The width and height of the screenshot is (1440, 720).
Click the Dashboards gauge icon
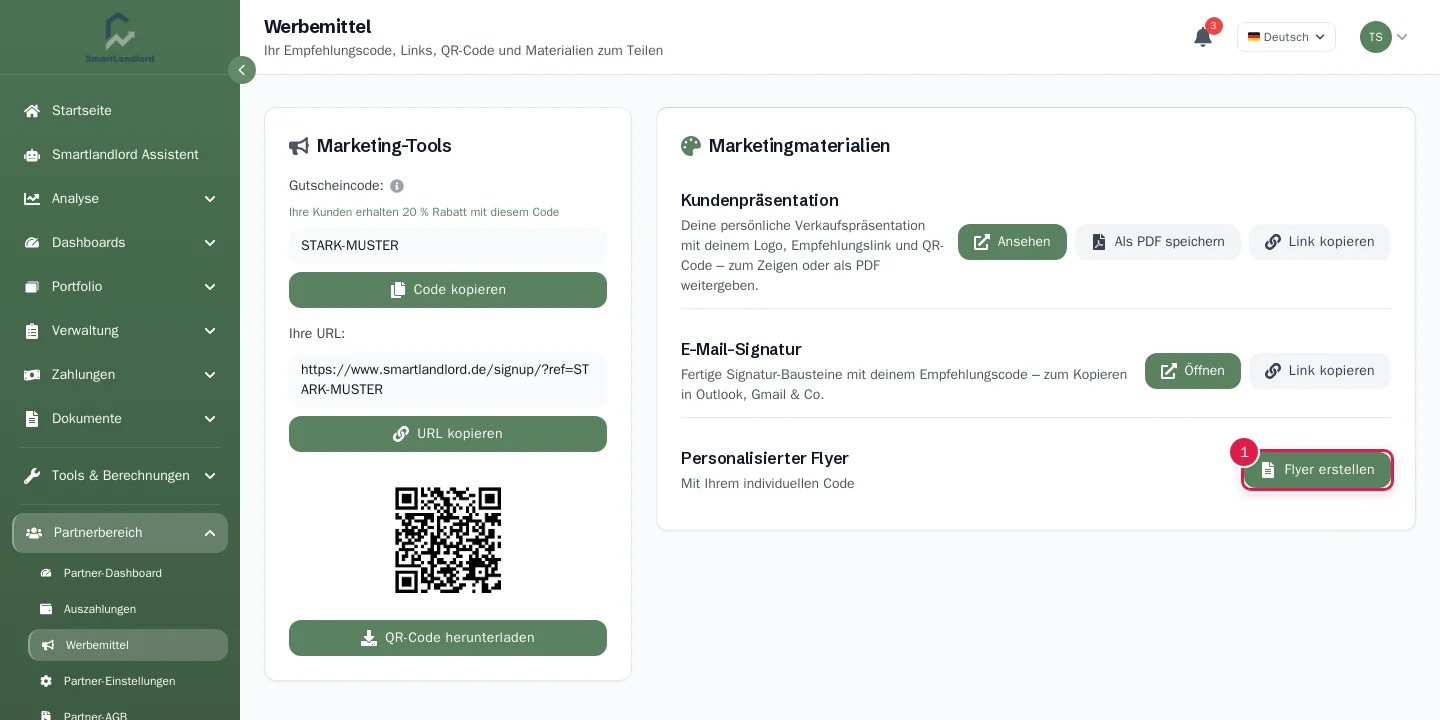(32, 243)
